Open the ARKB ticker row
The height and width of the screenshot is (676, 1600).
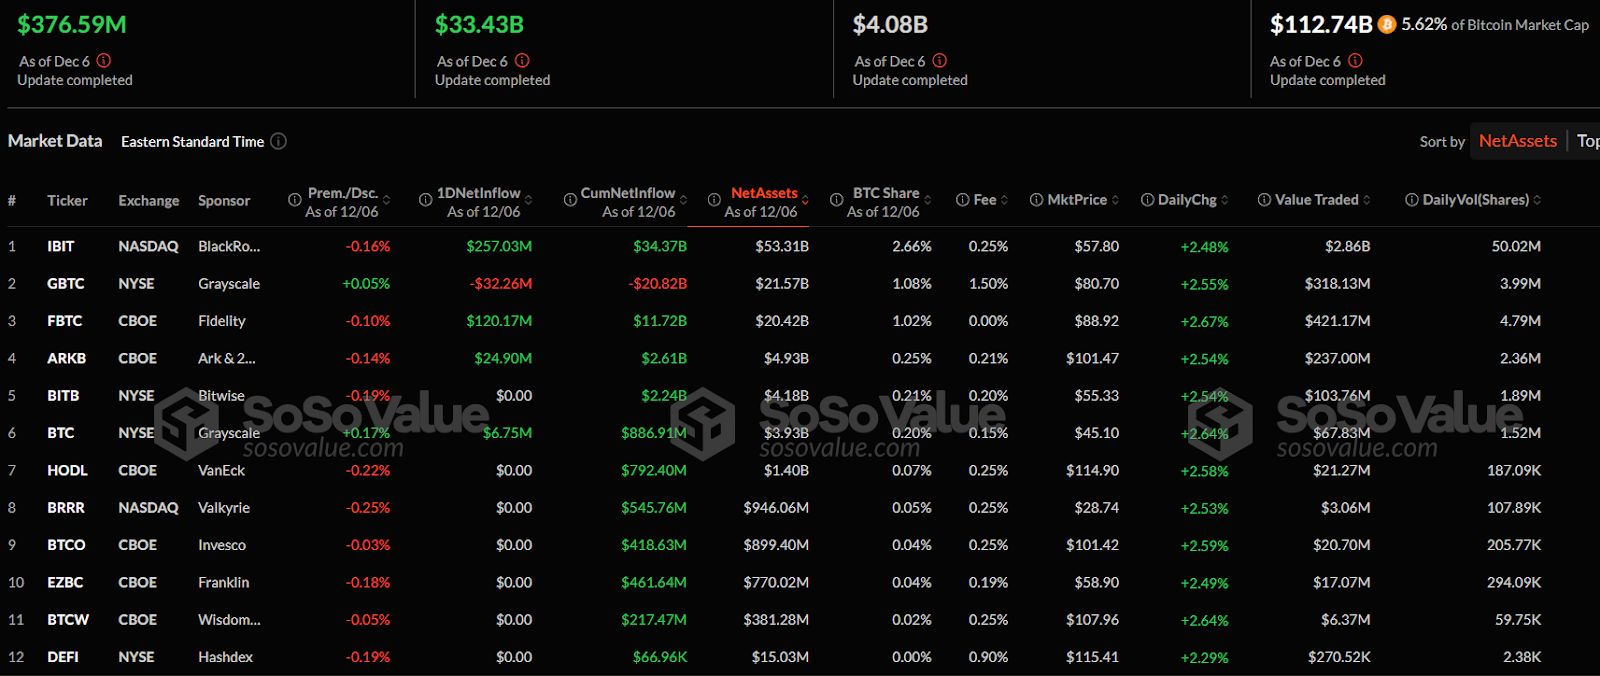(800, 358)
